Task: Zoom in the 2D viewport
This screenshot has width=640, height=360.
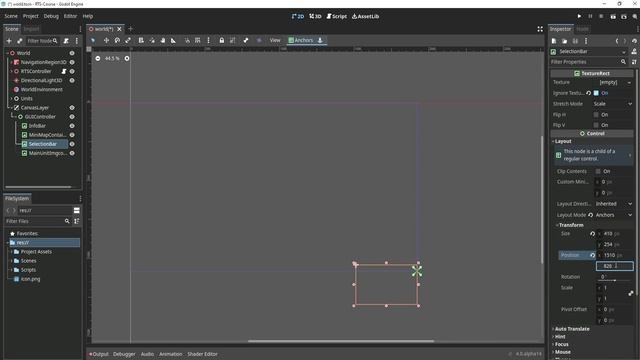Action: (x=127, y=58)
